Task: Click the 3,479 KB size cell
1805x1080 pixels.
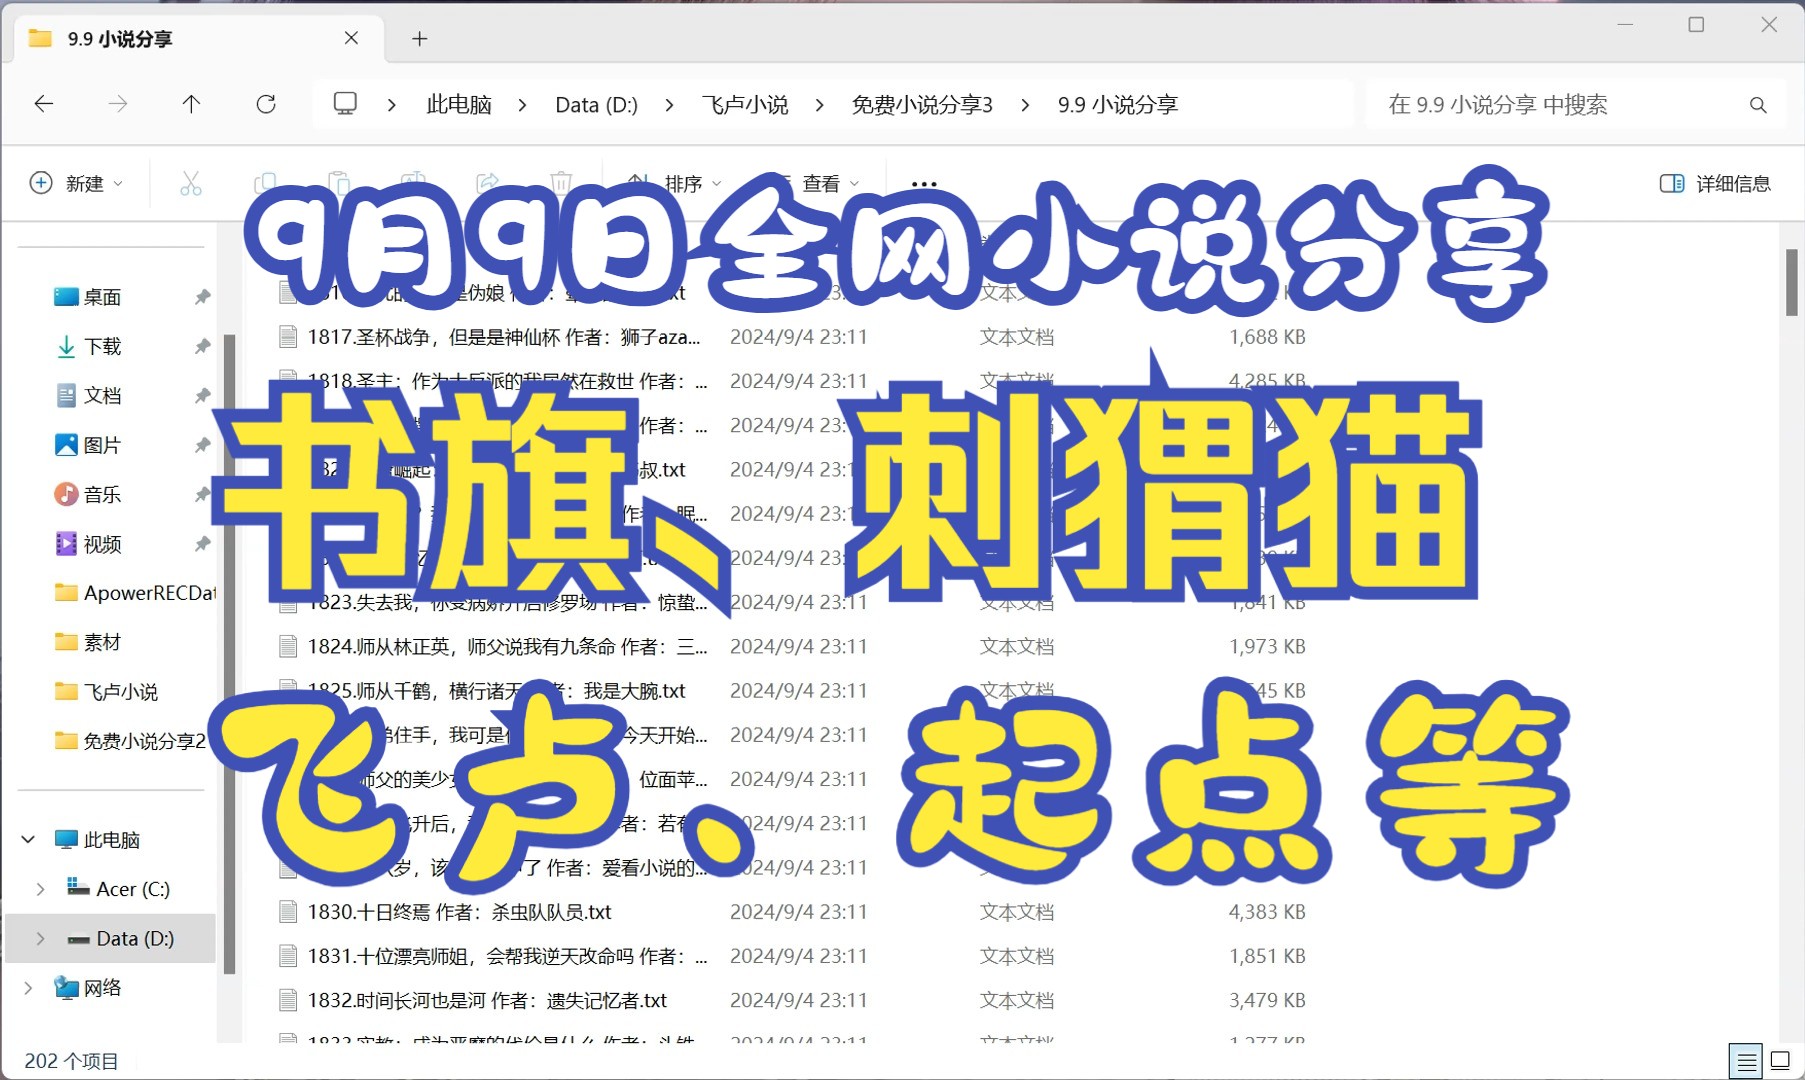Action: coord(1267,1000)
